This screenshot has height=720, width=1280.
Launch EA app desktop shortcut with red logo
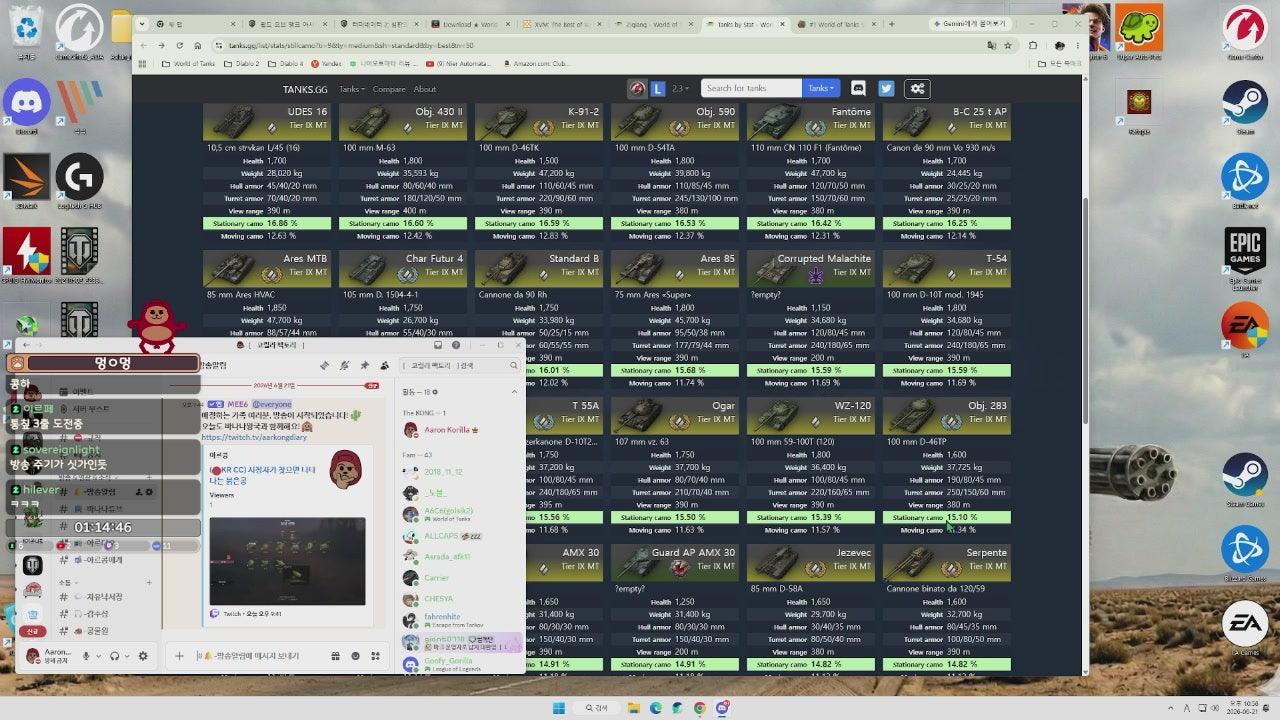coord(1245,331)
